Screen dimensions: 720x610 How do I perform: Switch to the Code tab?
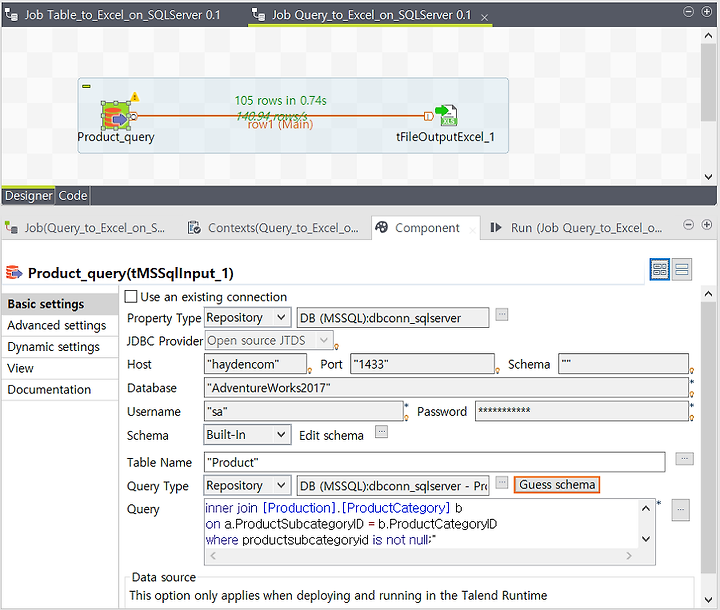click(73, 196)
